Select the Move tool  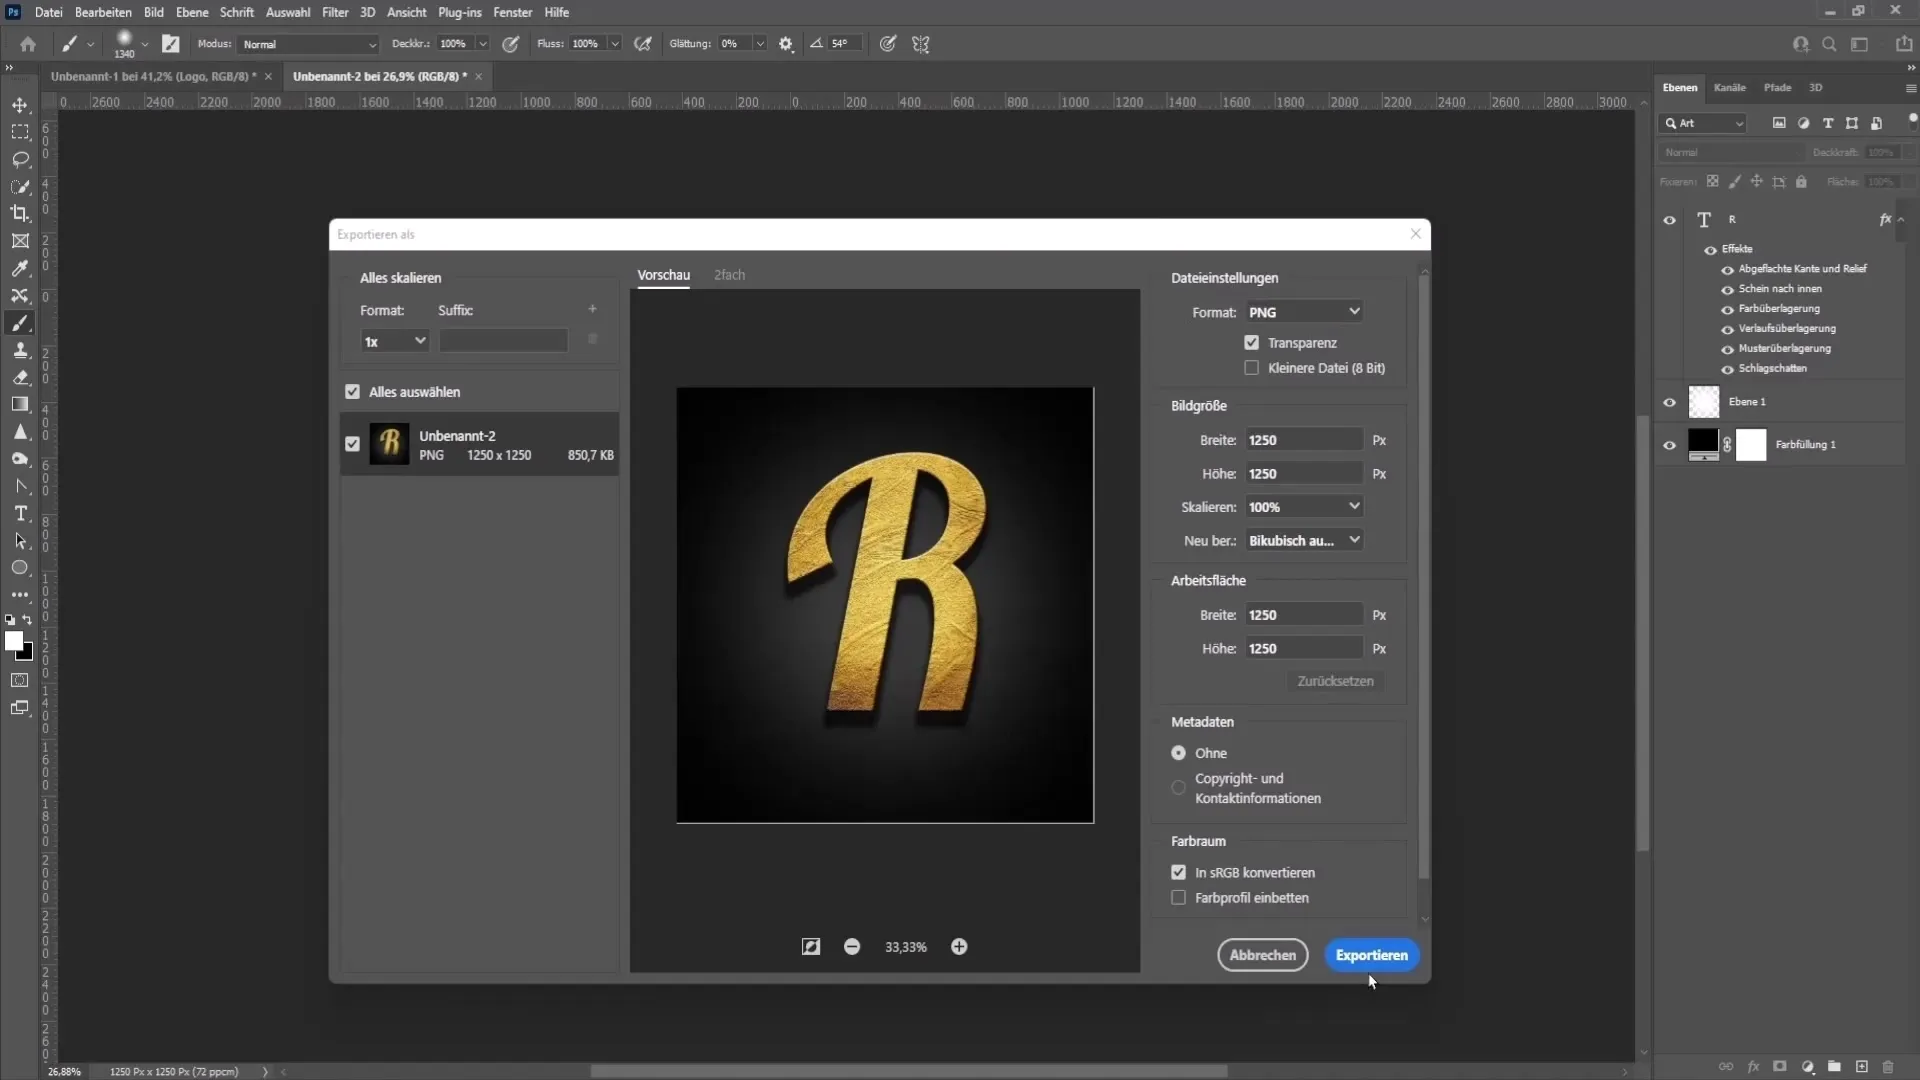[x=20, y=105]
